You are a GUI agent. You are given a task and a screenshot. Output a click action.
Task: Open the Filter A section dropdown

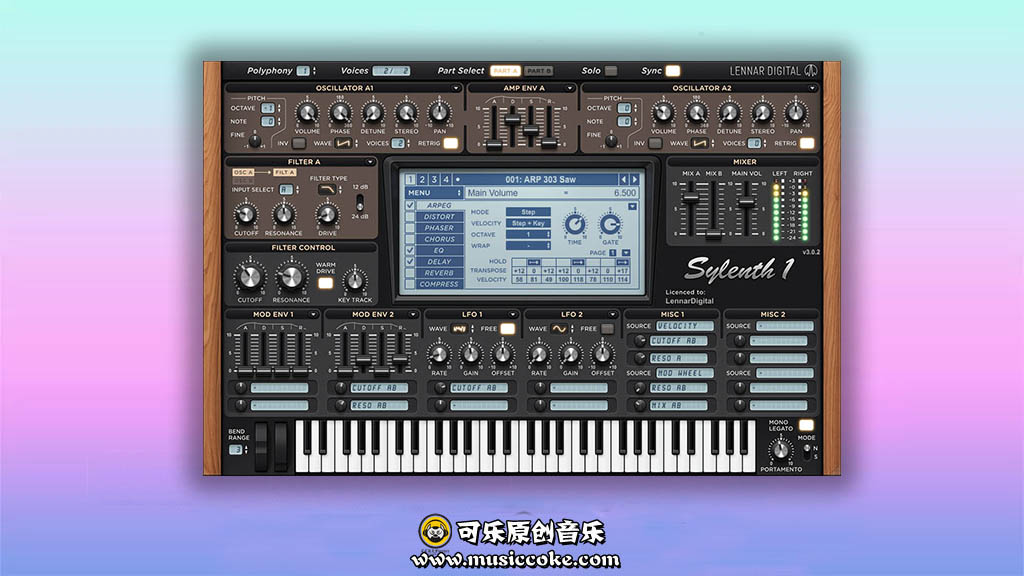pyautogui.click(x=370, y=162)
